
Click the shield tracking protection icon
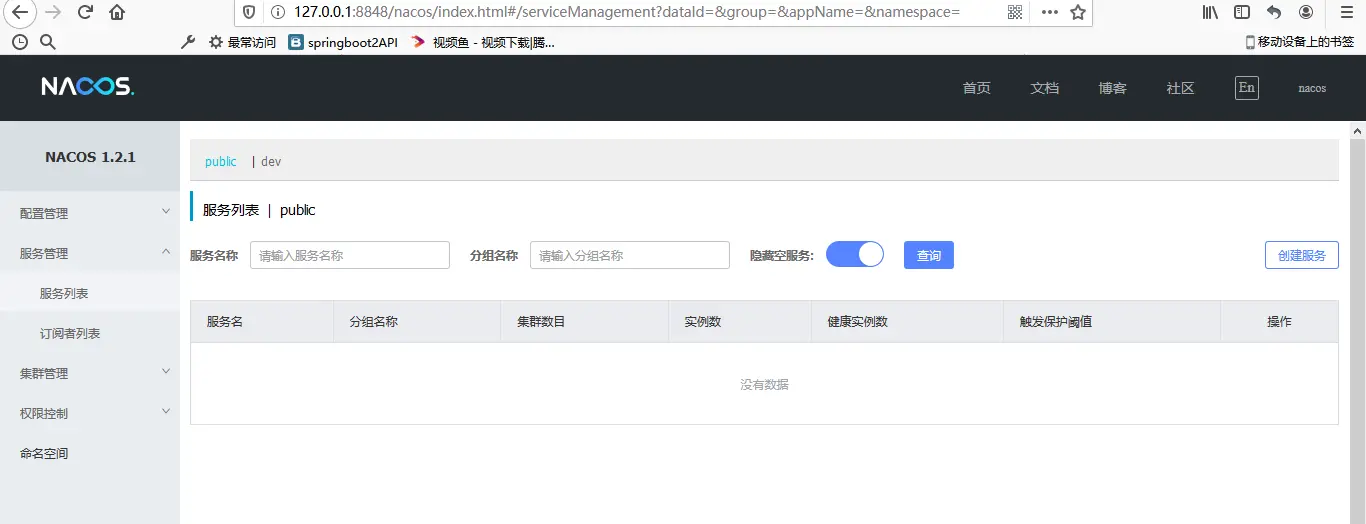click(250, 12)
